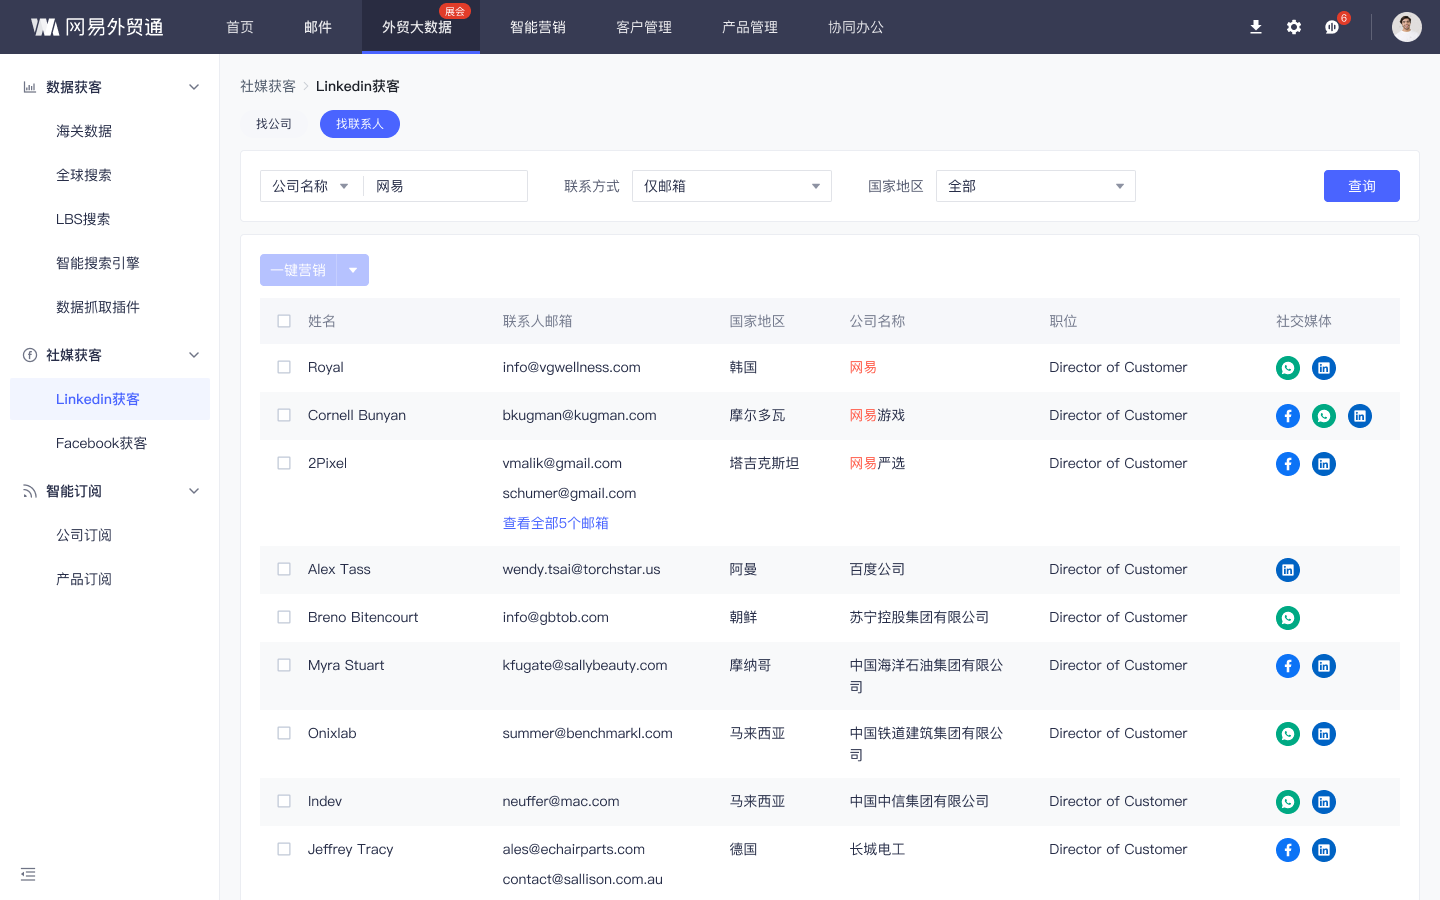Open the 智能营销 top menu

click(538, 27)
